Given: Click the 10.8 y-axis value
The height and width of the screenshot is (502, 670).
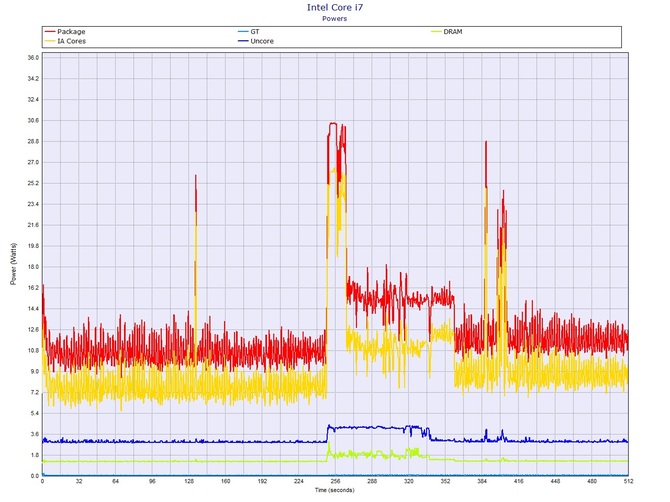Looking at the screenshot, I should click(33, 351).
